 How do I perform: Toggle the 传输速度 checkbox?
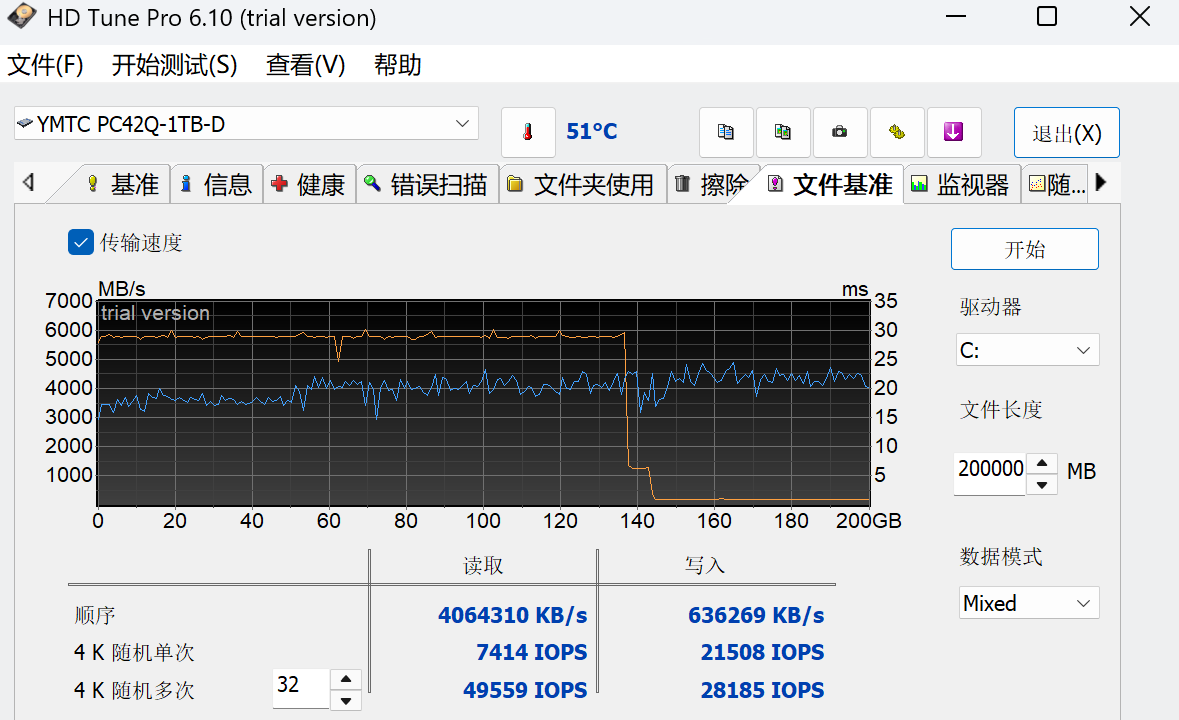(x=80, y=243)
